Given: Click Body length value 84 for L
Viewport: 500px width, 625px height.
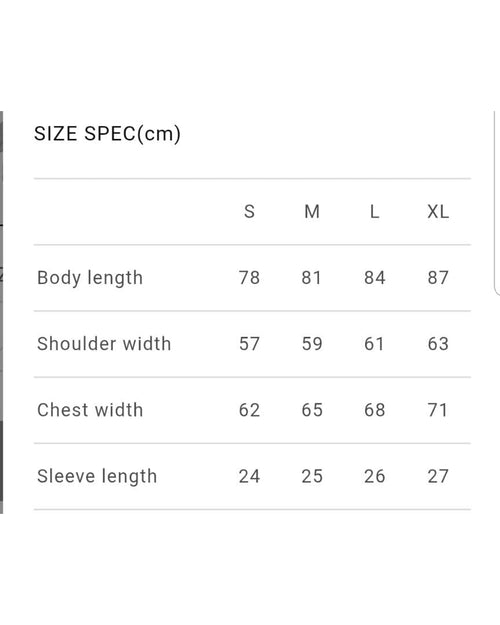Looking at the screenshot, I should 374,278.
